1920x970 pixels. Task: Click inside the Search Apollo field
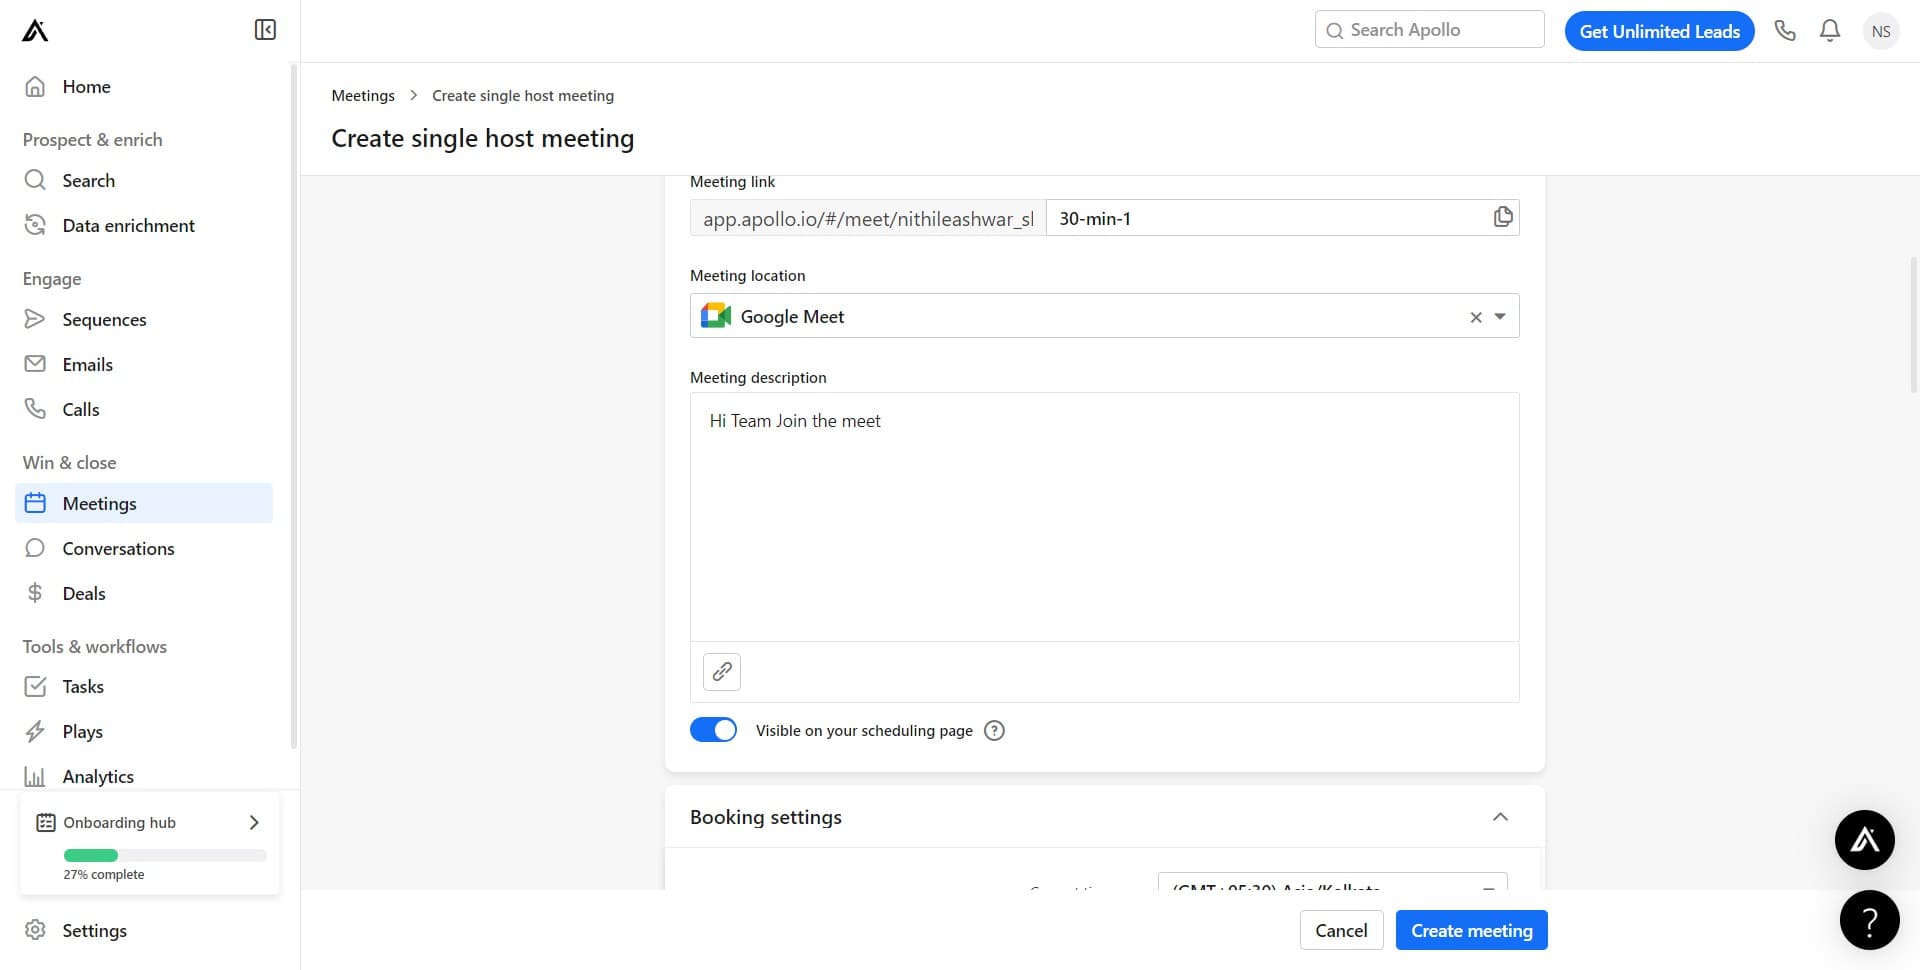[1428, 29]
